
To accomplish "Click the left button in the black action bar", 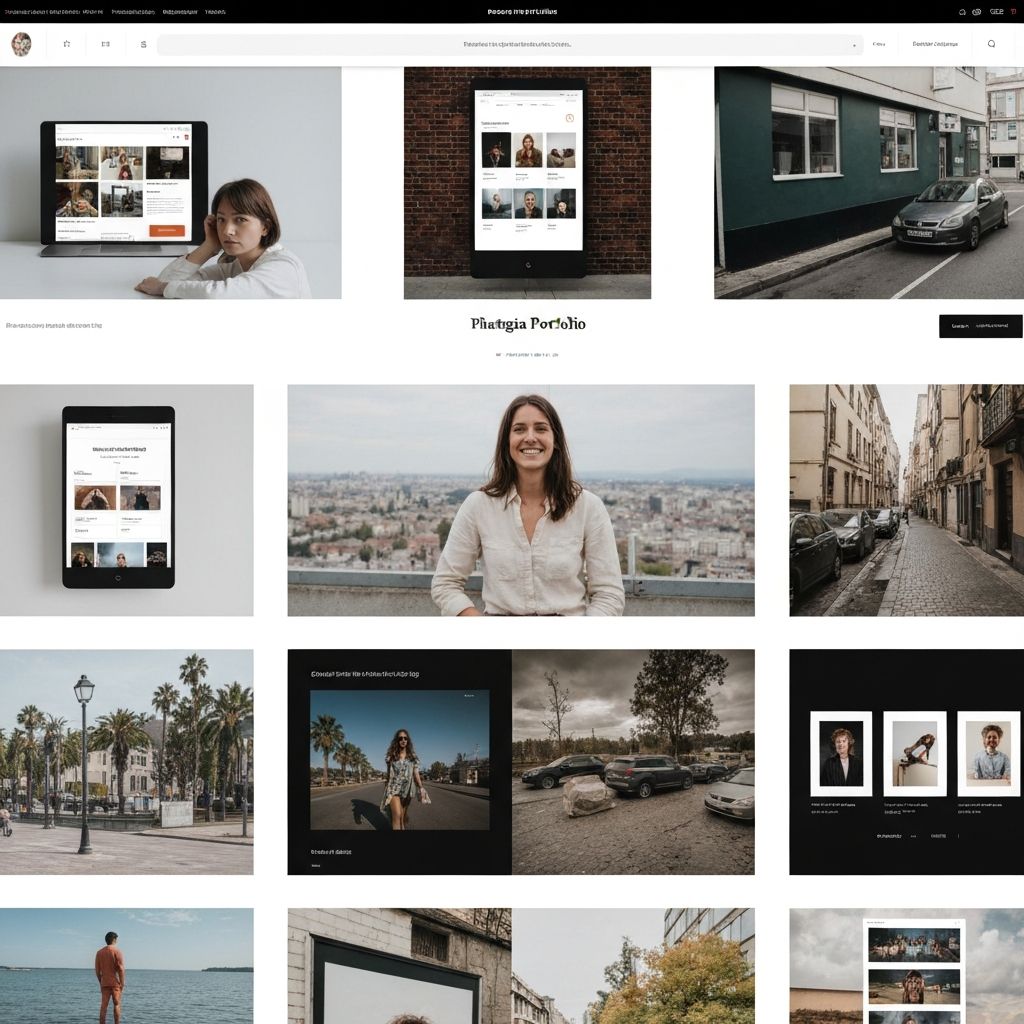I will pos(959,325).
